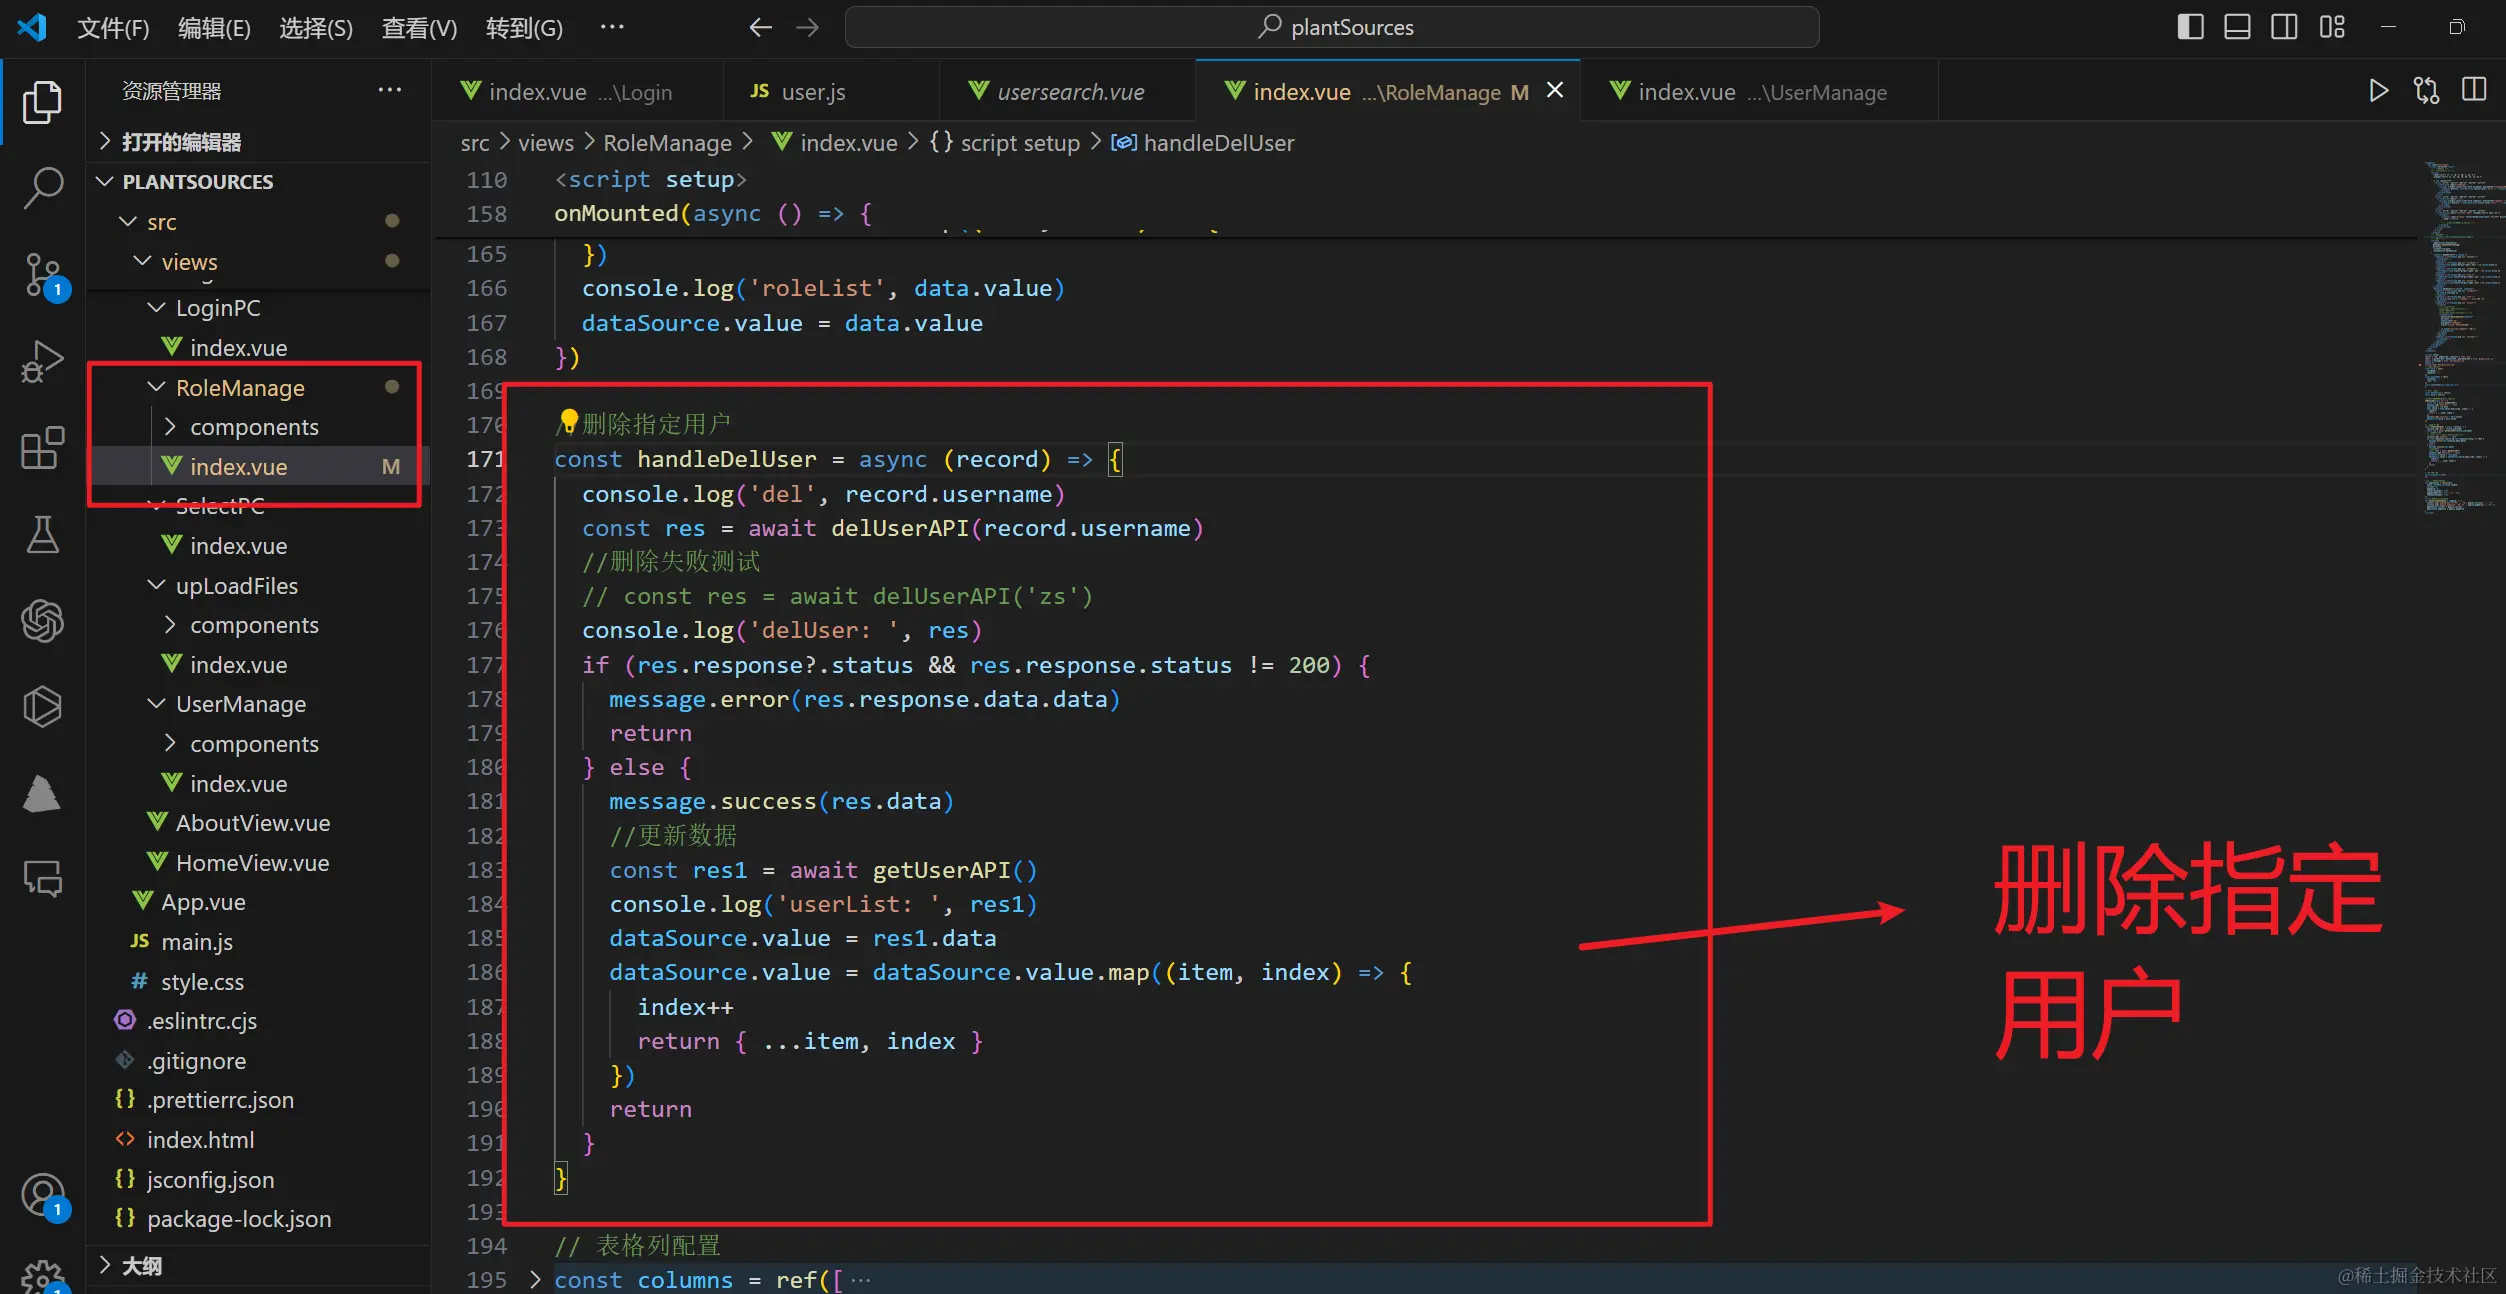Open Explorer more actions ellipsis
The height and width of the screenshot is (1294, 2506).
[x=389, y=90]
